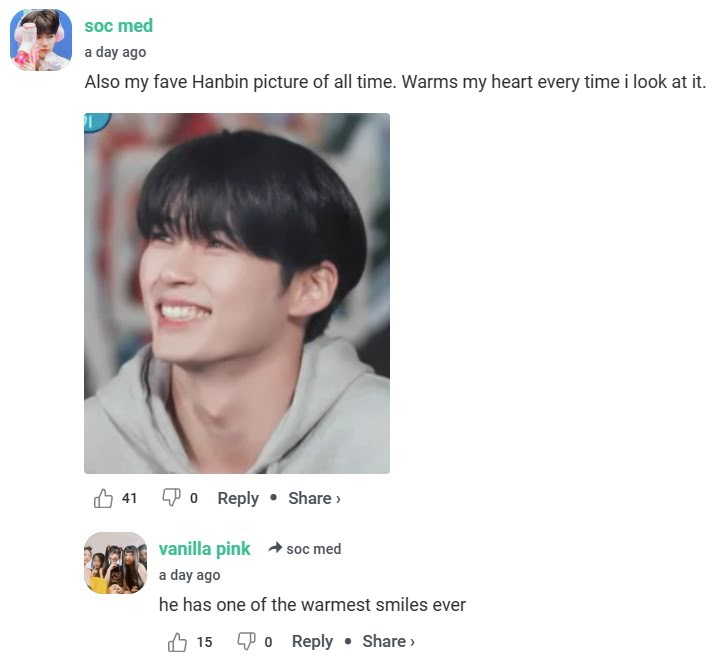
Task: Click the 41 likes count
Action: pyautogui.click(x=130, y=498)
